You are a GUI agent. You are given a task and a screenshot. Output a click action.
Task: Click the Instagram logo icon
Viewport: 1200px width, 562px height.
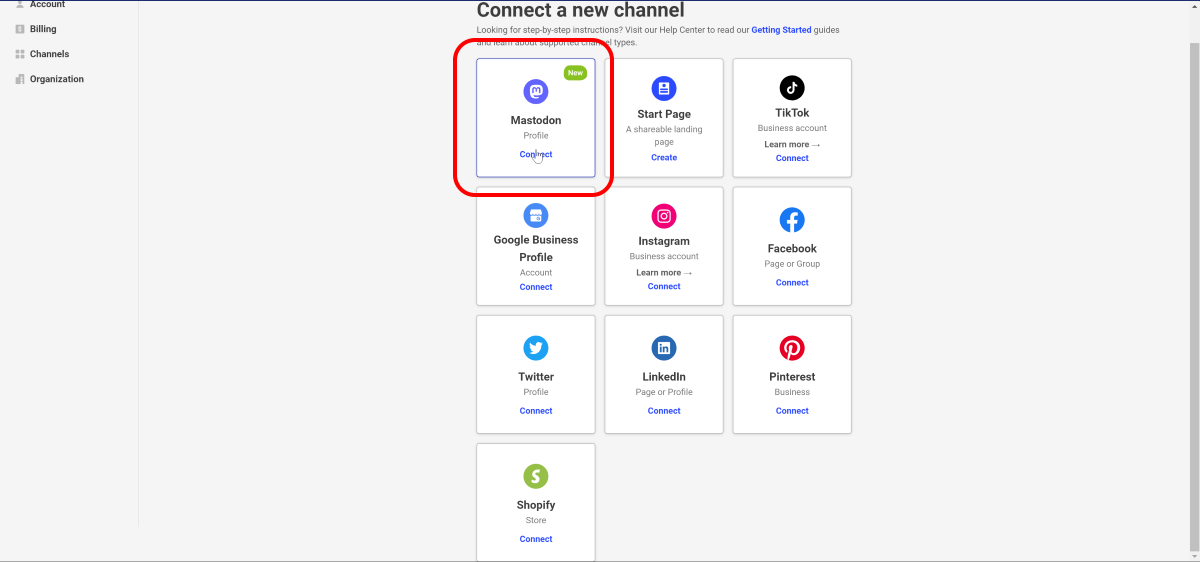[x=664, y=216]
